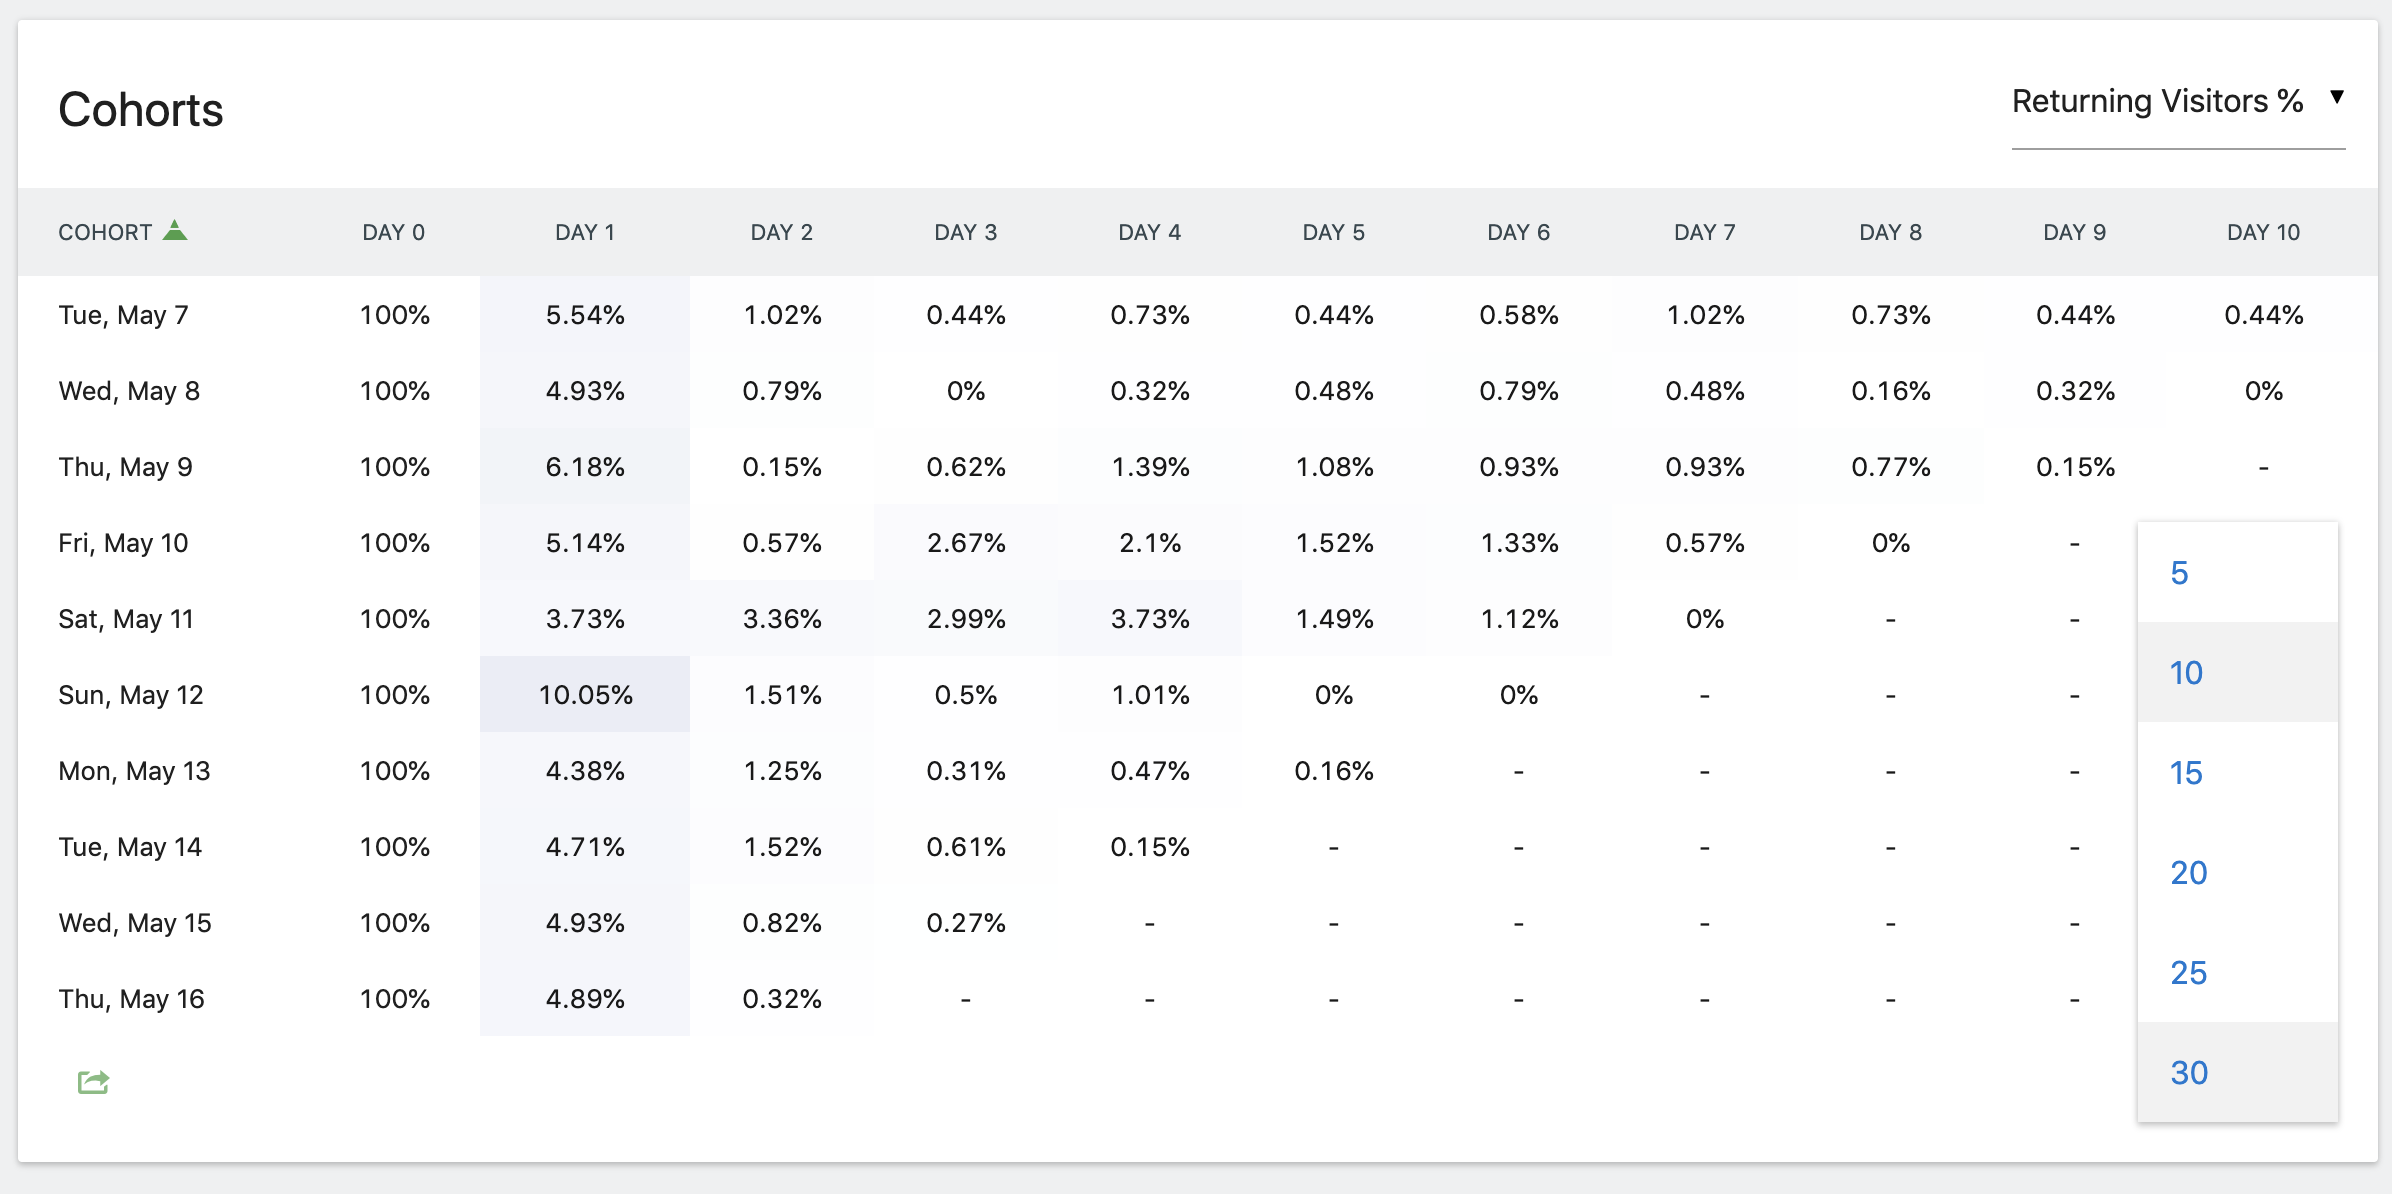The image size is (2392, 1194).
Task: Click the 3.36% Day 2 cell
Action: point(782,619)
